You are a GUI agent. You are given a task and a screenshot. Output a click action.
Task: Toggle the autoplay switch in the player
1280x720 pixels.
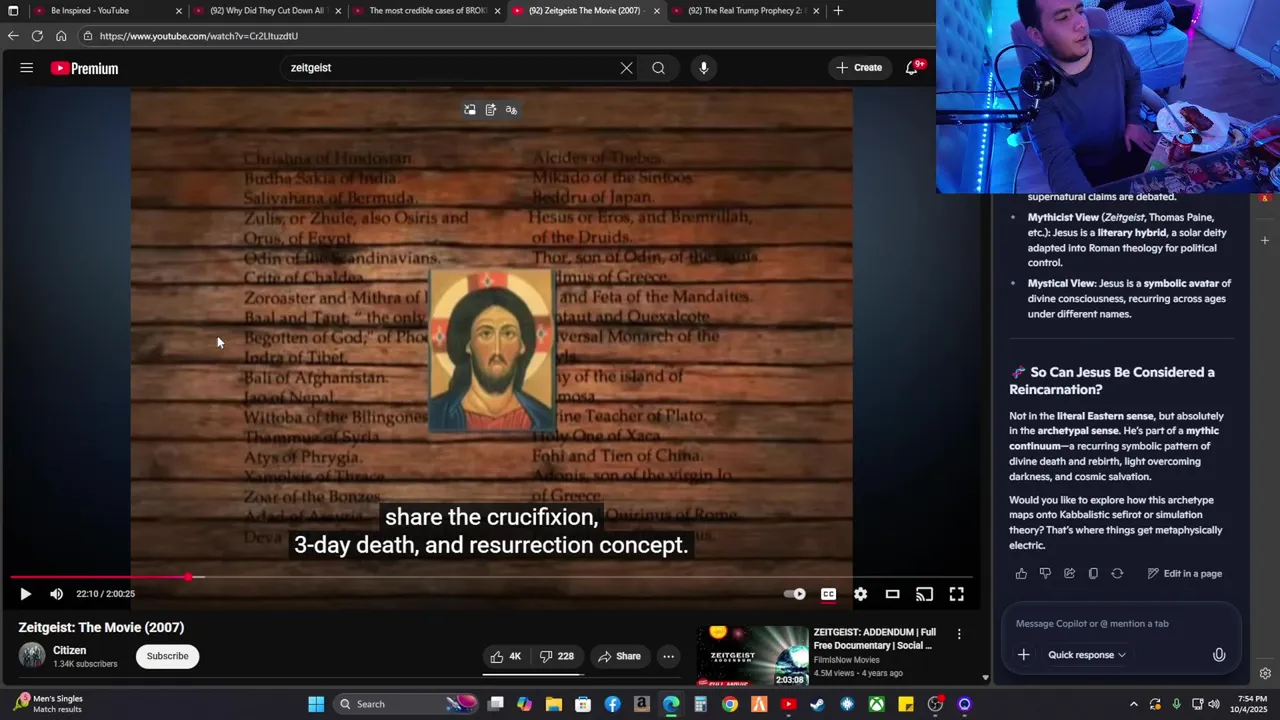coord(795,594)
